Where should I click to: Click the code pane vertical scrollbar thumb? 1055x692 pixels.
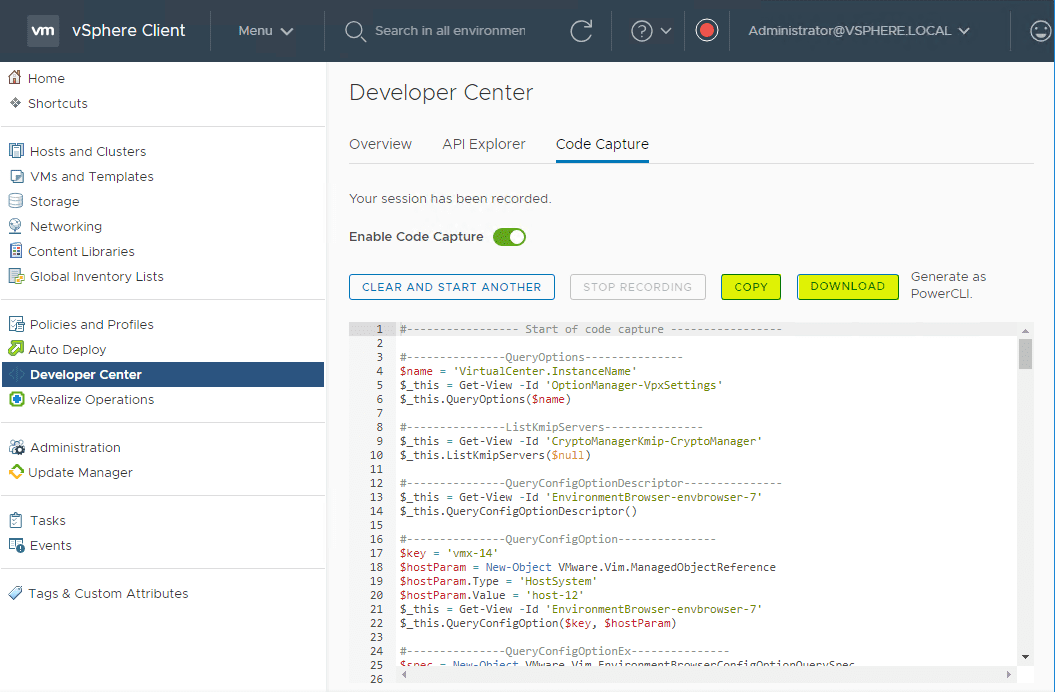point(1025,354)
